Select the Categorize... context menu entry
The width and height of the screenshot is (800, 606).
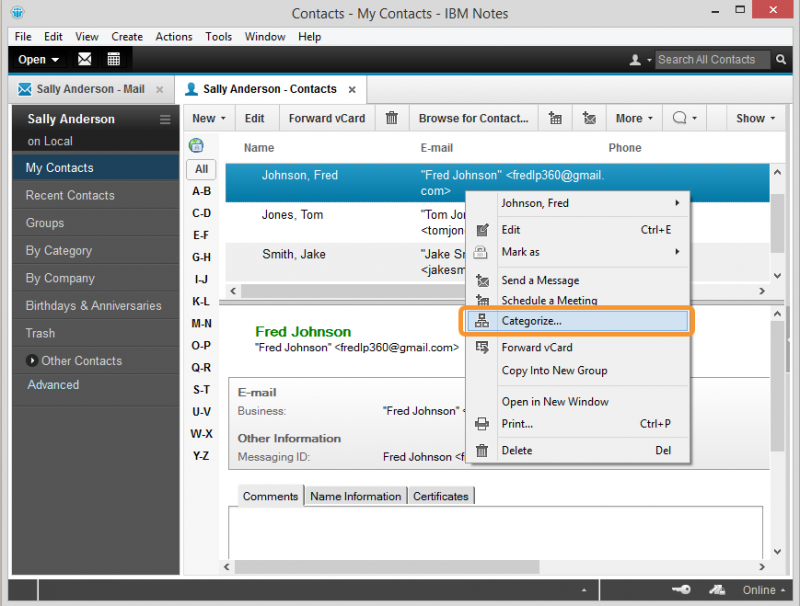[578, 321]
